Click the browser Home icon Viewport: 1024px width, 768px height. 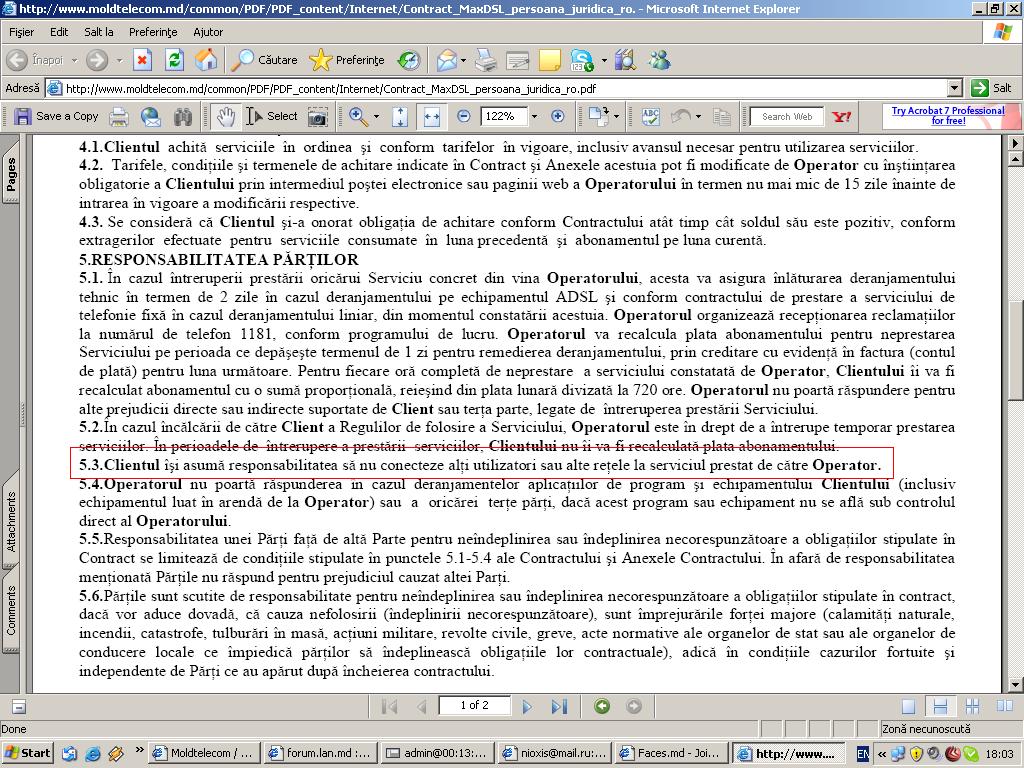[206, 60]
